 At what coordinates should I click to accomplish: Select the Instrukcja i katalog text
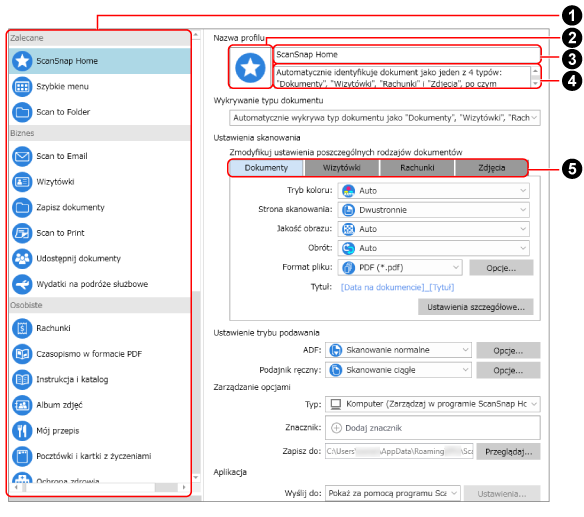[72, 380]
